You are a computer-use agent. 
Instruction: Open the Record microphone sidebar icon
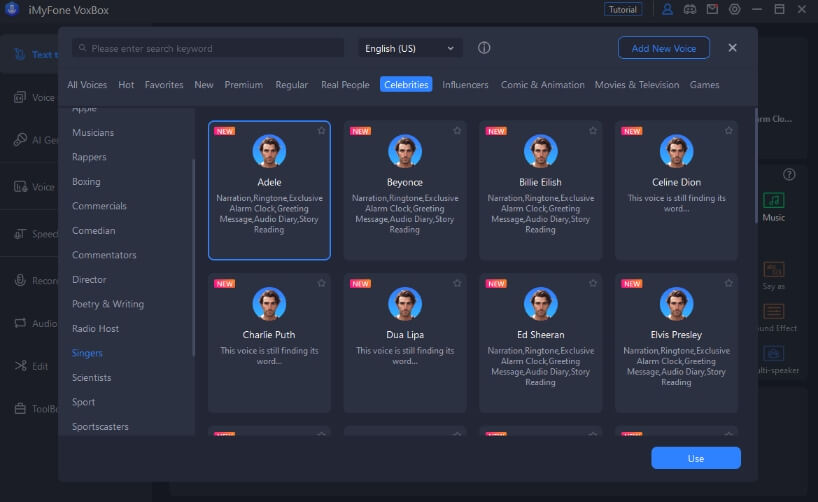(20, 280)
